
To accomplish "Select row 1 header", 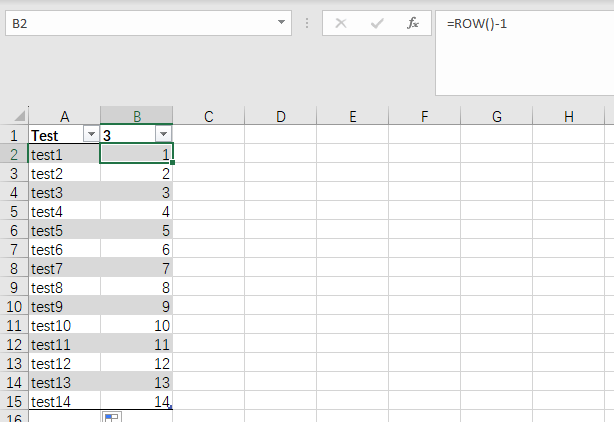I will pos(14,135).
